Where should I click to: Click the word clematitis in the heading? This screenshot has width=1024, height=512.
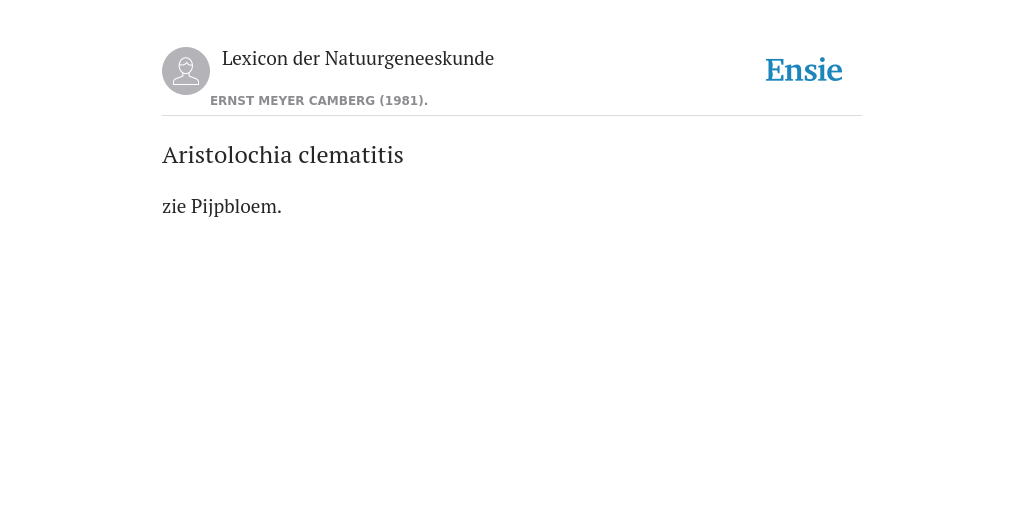pyautogui.click(x=351, y=155)
